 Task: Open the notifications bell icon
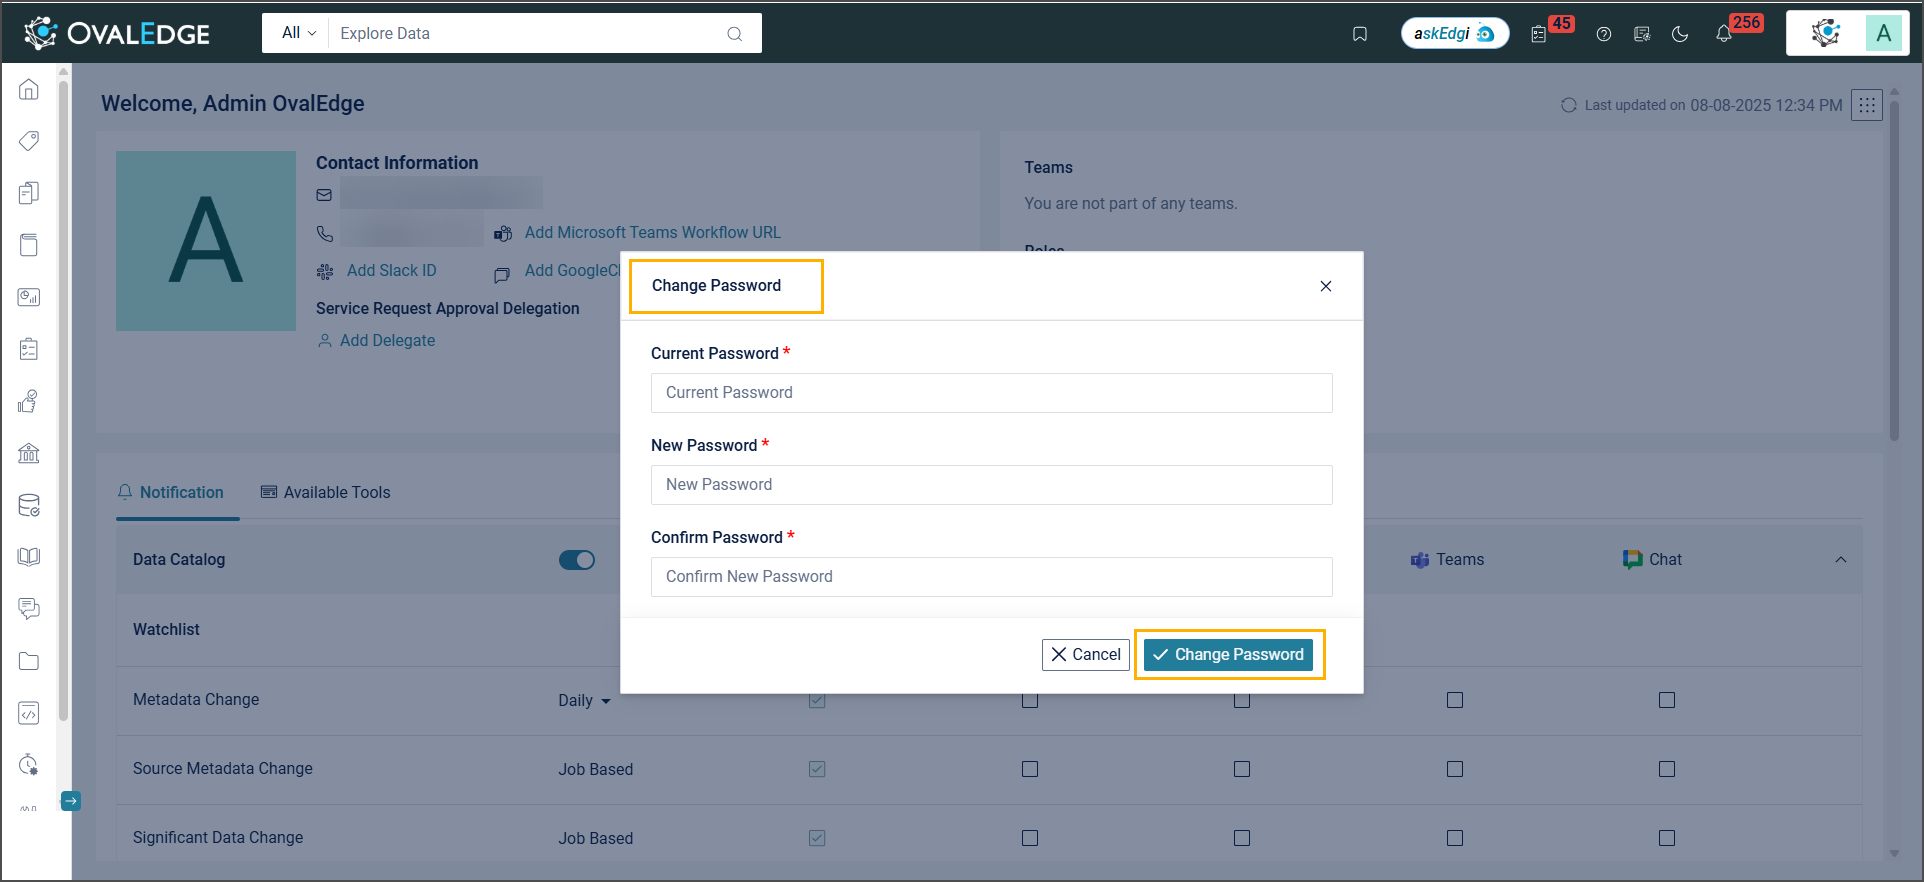(x=1723, y=34)
